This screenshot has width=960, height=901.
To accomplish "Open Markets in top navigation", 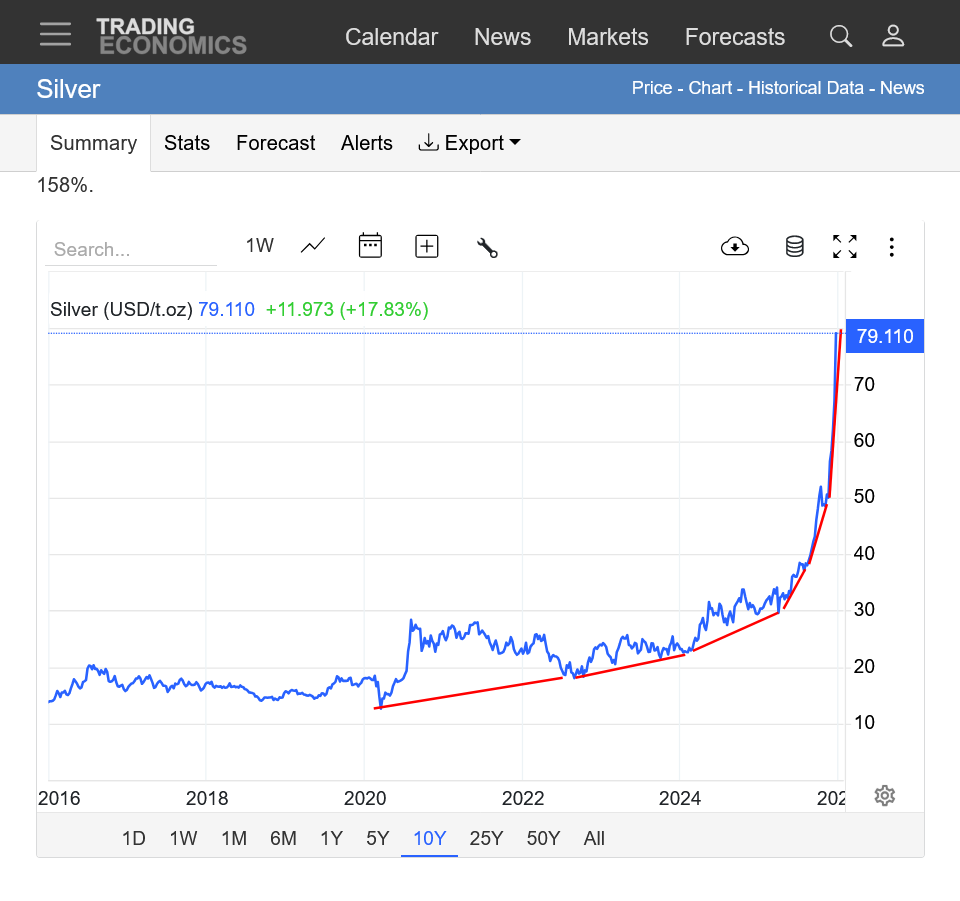I will (x=607, y=37).
